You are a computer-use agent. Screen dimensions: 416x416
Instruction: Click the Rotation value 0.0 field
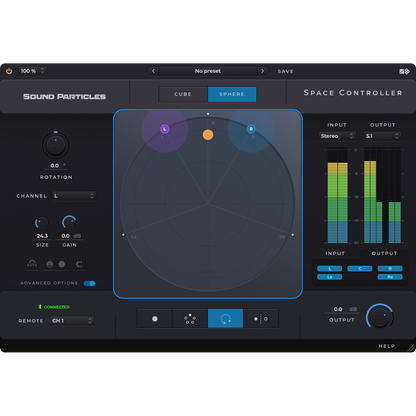(55, 166)
